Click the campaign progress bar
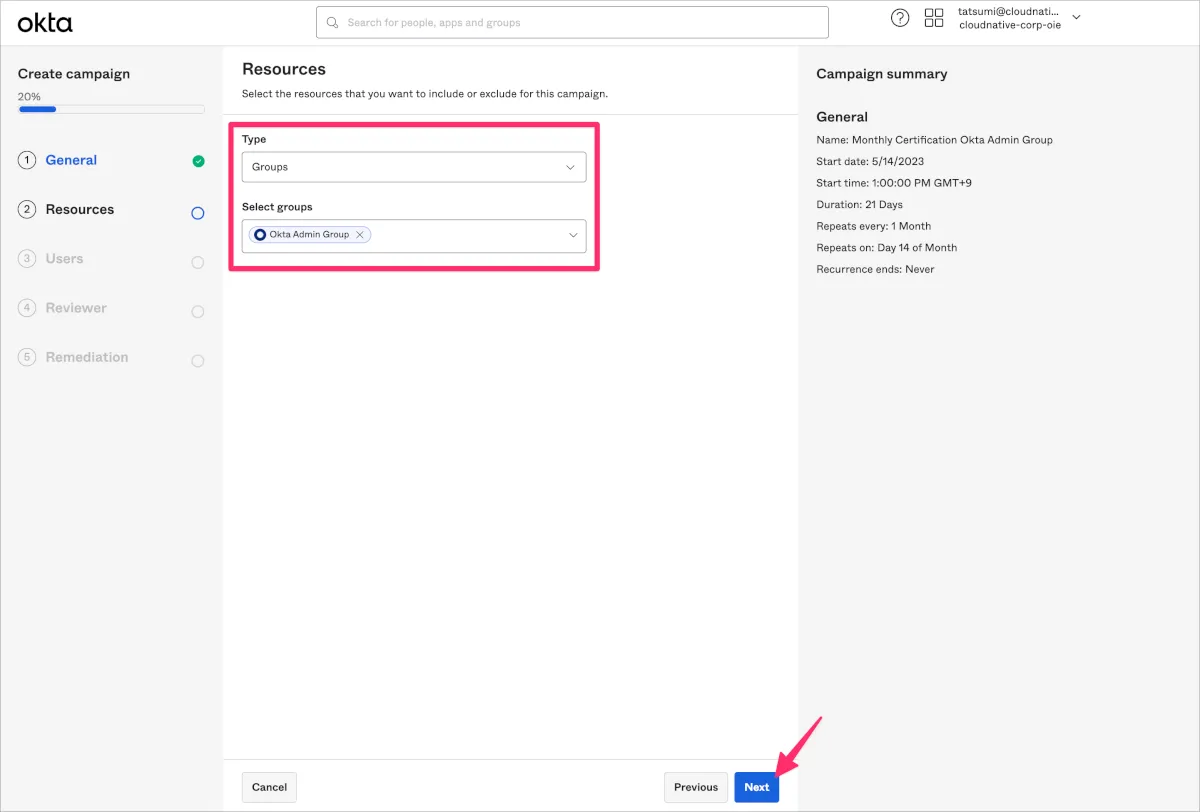The height and width of the screenshot is (812, 1200). (x=111, y=109)
